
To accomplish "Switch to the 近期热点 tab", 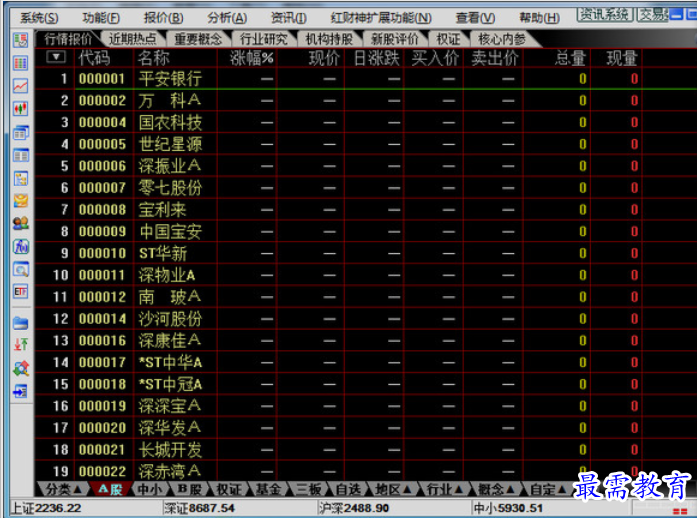I will 133,39.
